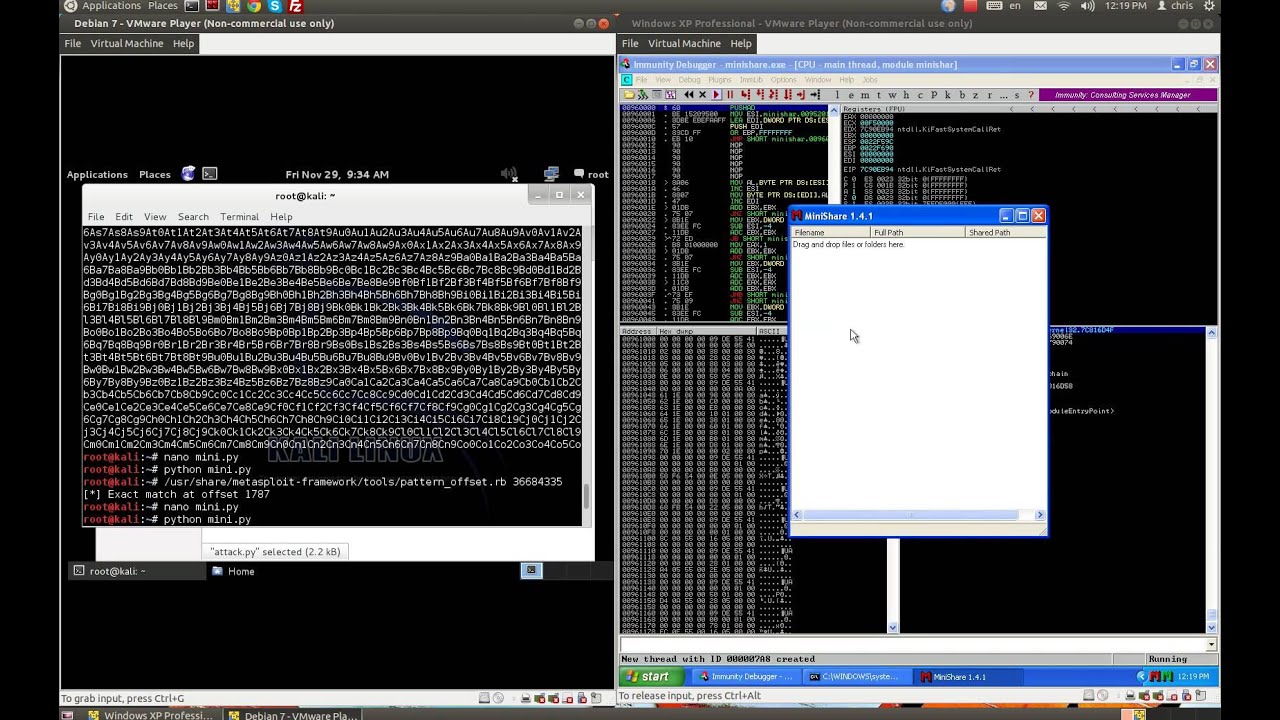Click the Open file icon in Immunity Debugger toolbar
The width and height of the screenshot is (1280, 720).
(x=629, y=95)
